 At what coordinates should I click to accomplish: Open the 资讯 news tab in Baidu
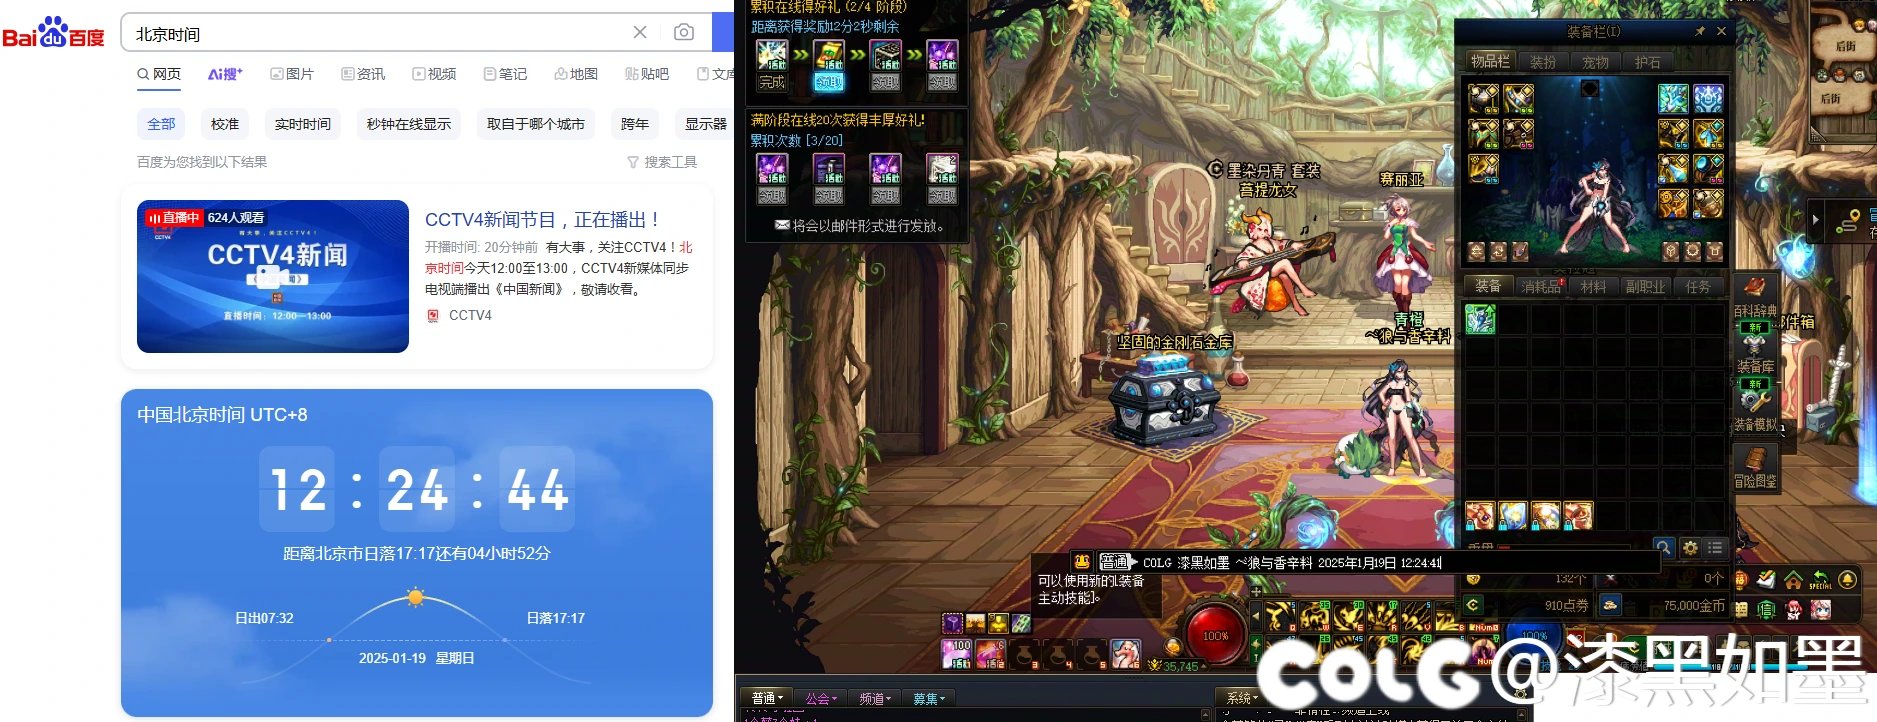point(363,74)
